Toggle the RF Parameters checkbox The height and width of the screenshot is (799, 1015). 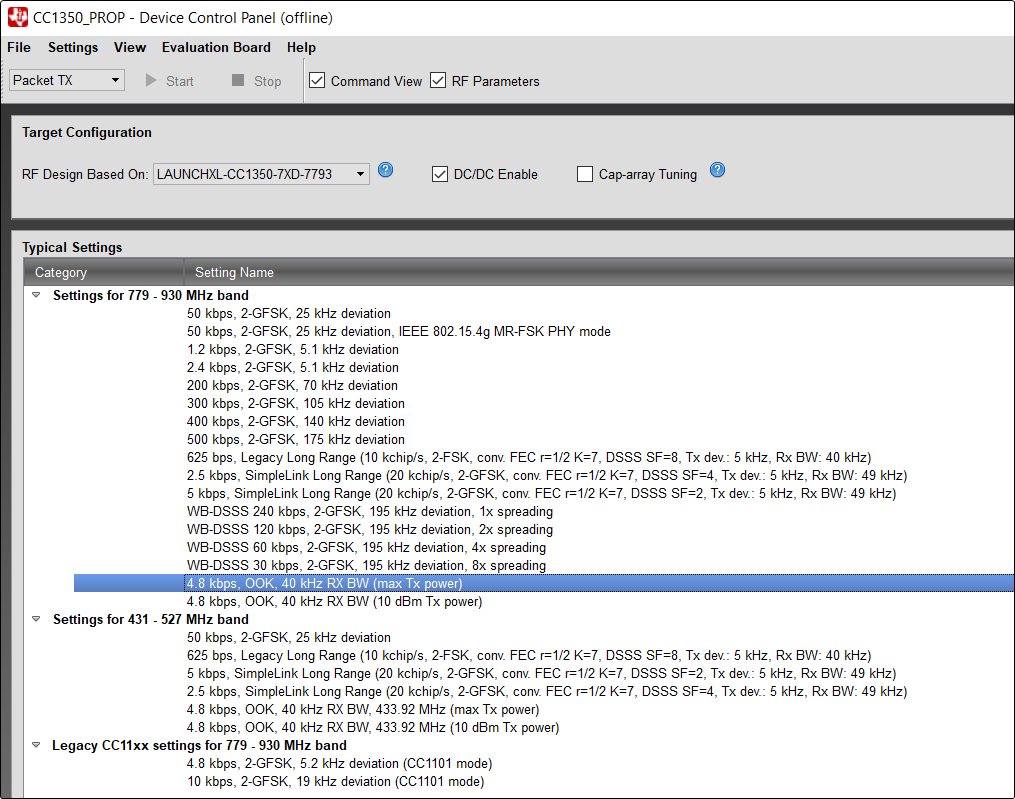point(438,80)
